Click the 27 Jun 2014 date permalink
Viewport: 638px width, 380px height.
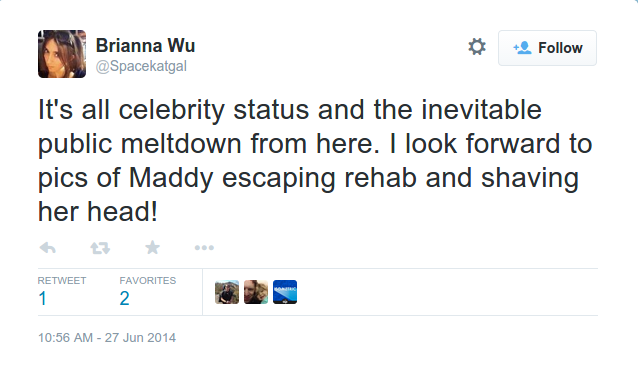point(140,338)
